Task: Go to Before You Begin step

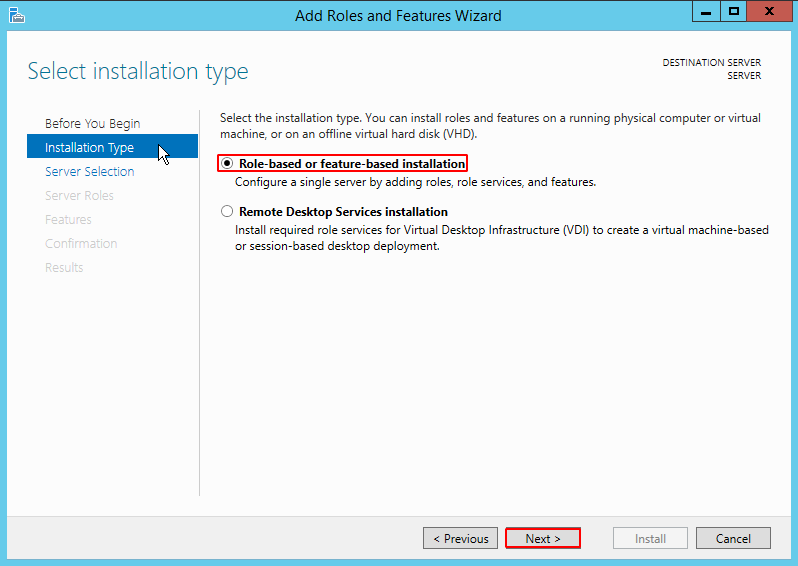Action: [93, 124]
